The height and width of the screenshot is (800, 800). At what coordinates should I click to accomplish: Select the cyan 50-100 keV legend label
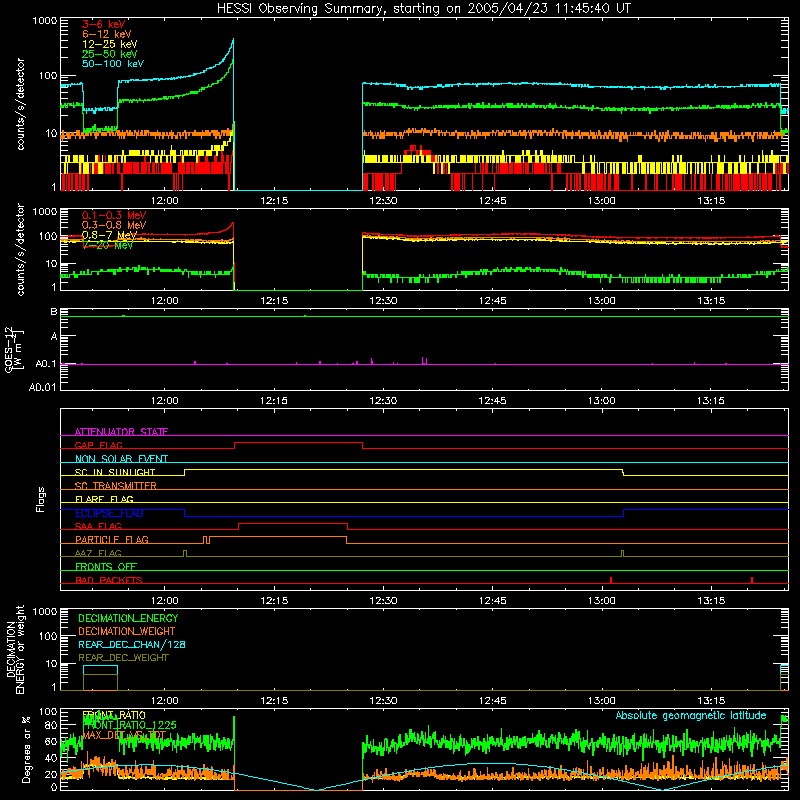click(x=113, y=64)
